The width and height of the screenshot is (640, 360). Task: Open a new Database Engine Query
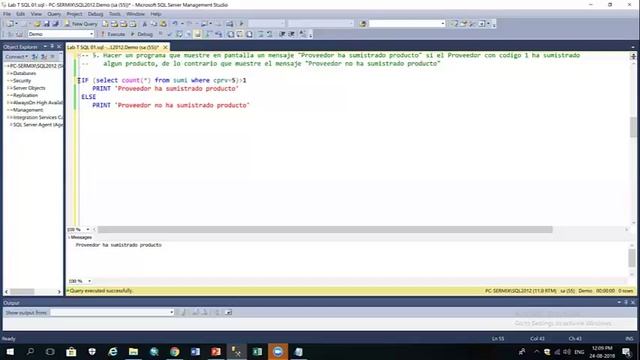coord(105,24)
